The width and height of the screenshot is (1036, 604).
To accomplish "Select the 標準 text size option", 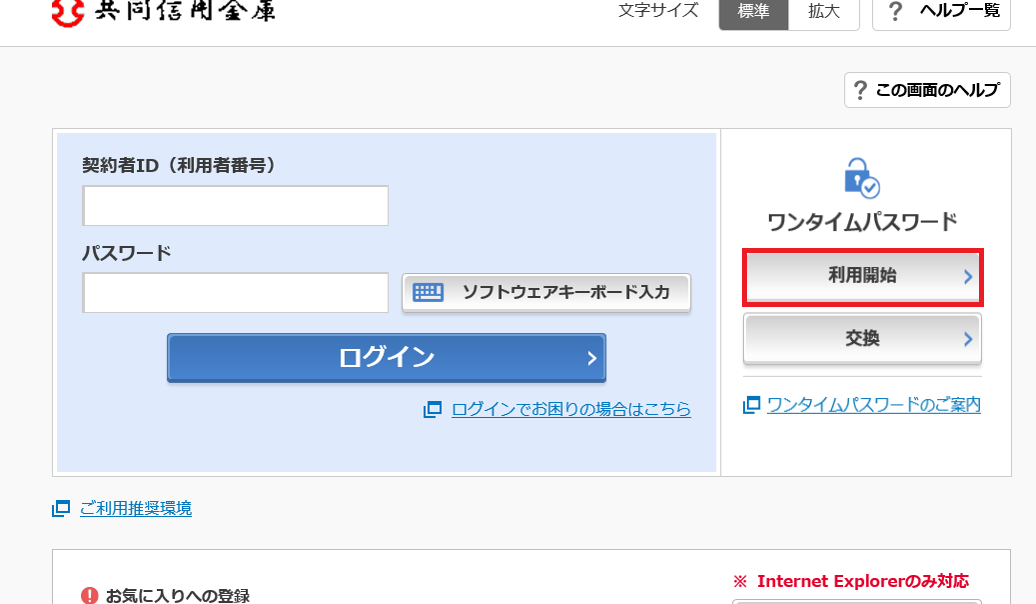I will (x=753, y=13).
